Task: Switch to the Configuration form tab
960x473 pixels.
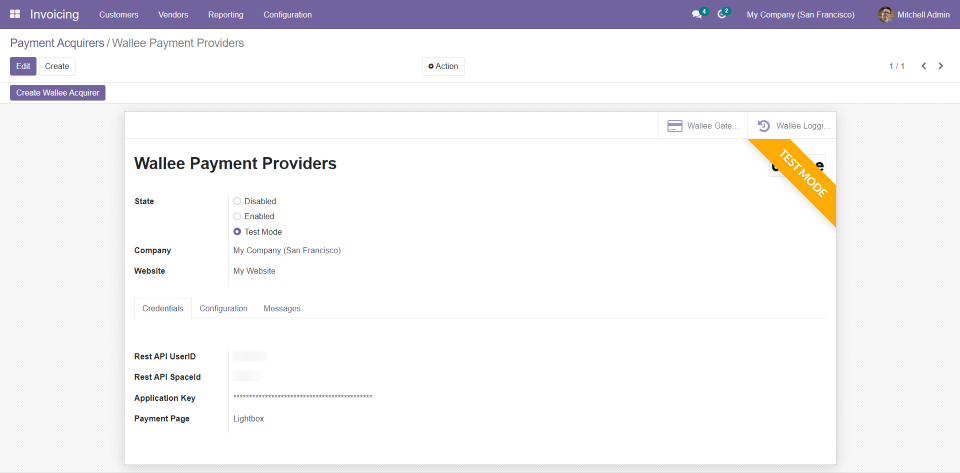Action: (x=223, y=308)
